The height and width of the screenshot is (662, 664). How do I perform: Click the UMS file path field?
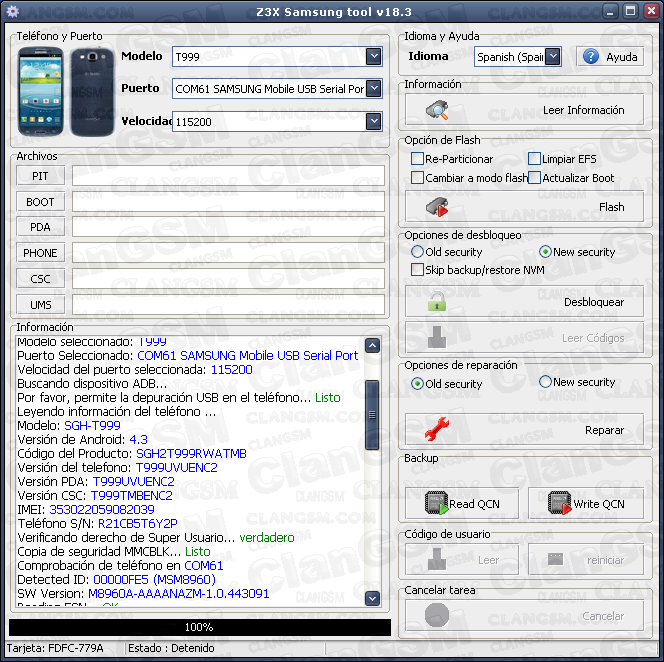pos(228,305)
